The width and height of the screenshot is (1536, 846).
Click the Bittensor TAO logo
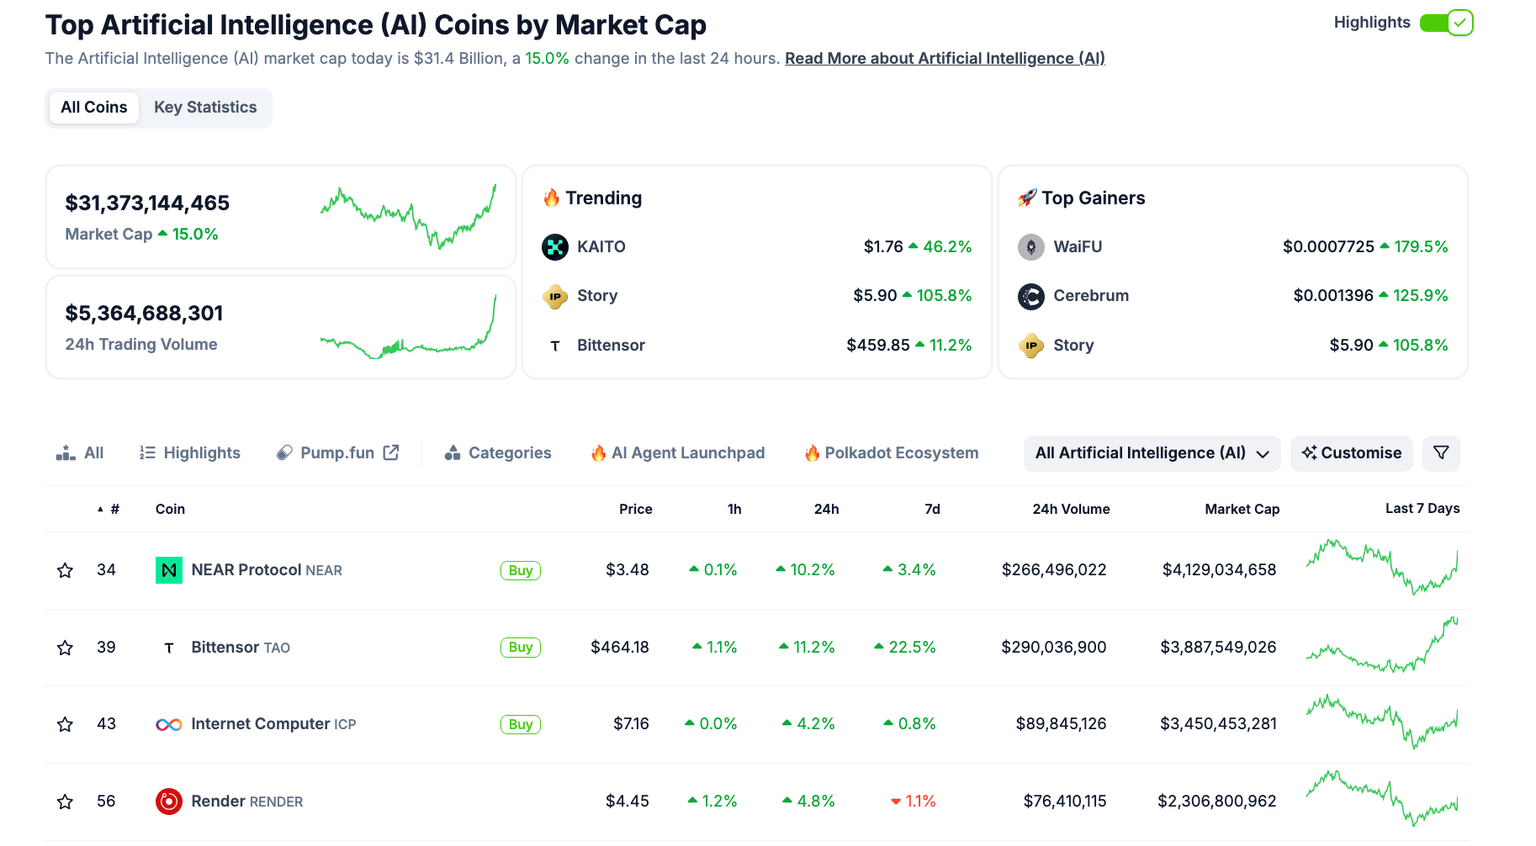point(169,647)
